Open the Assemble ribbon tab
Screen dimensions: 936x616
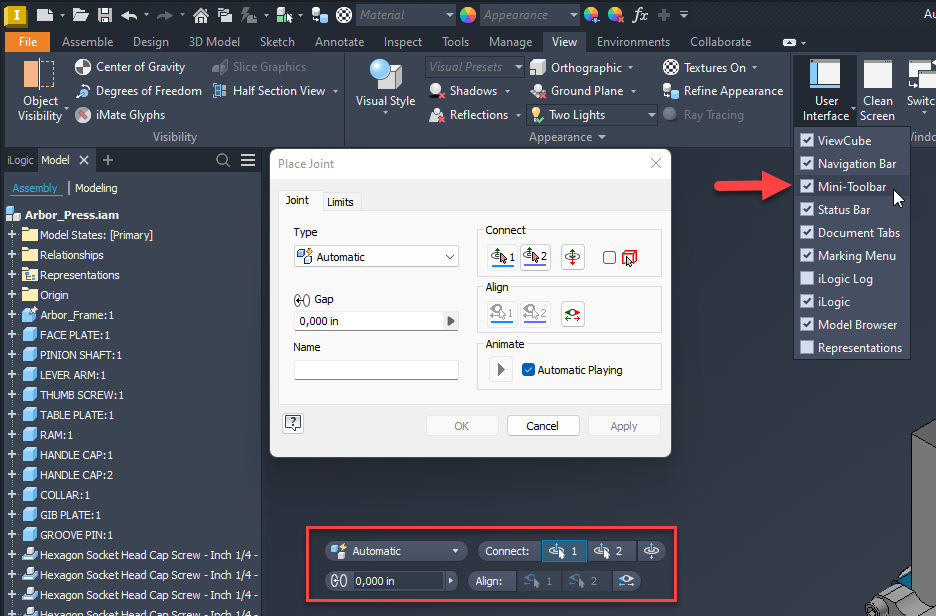[x=87, y=42]
